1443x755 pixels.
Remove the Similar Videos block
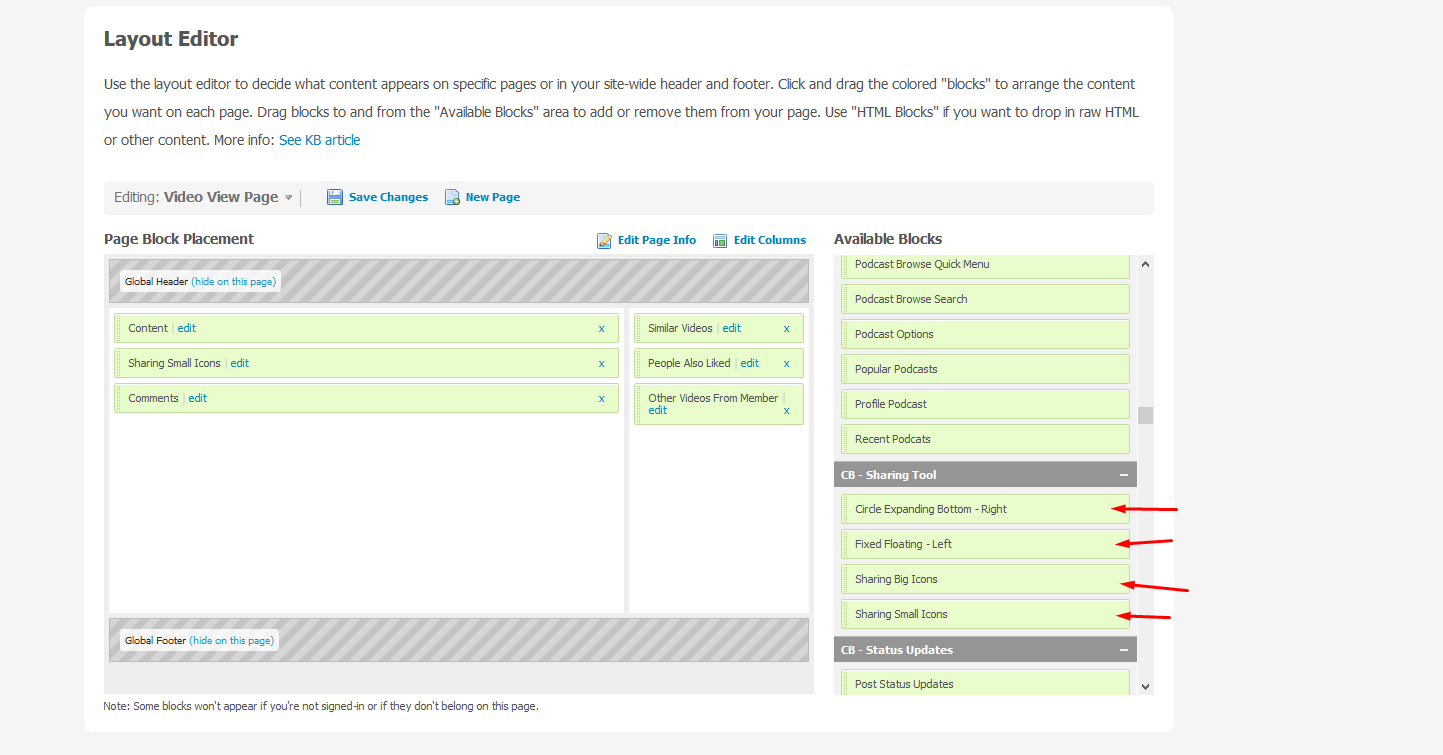point(786,328)
